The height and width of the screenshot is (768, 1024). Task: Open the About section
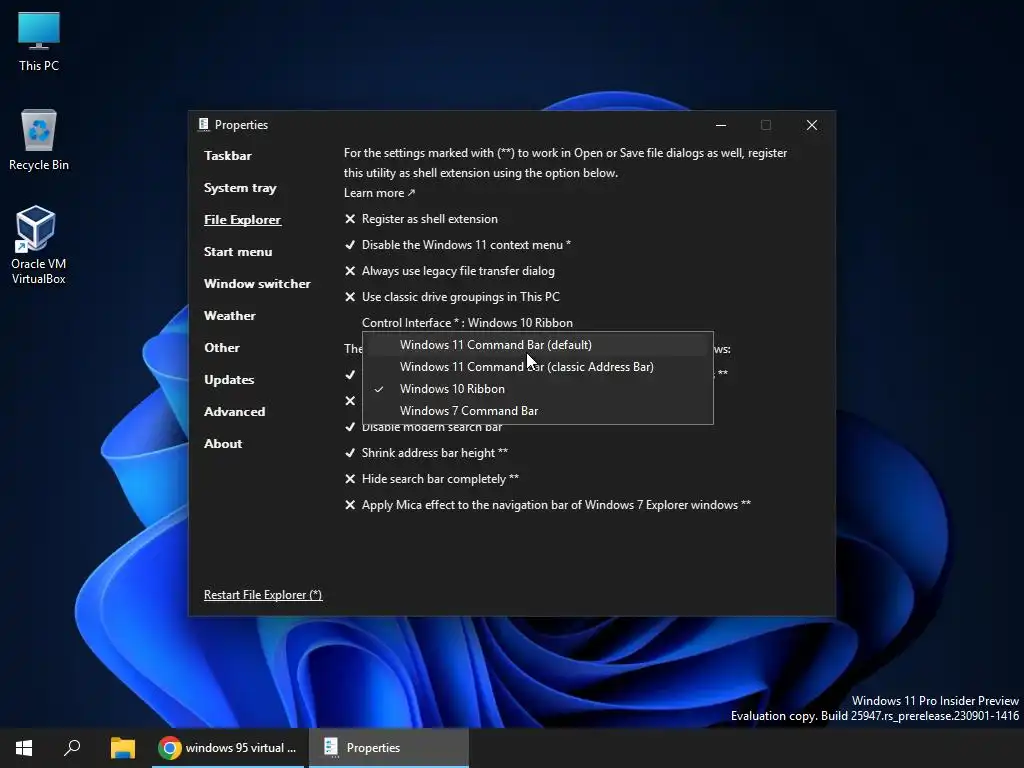[223, 444]
